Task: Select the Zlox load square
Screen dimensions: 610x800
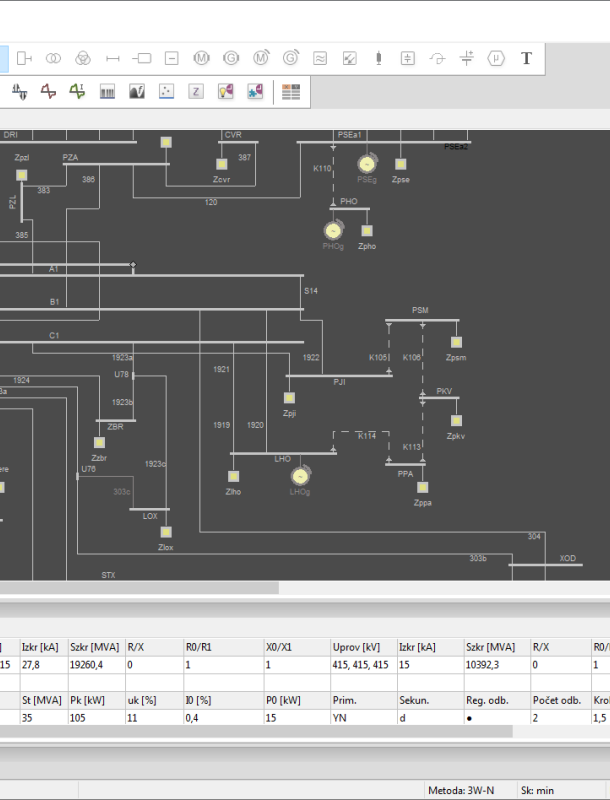Action: [166, 532]
